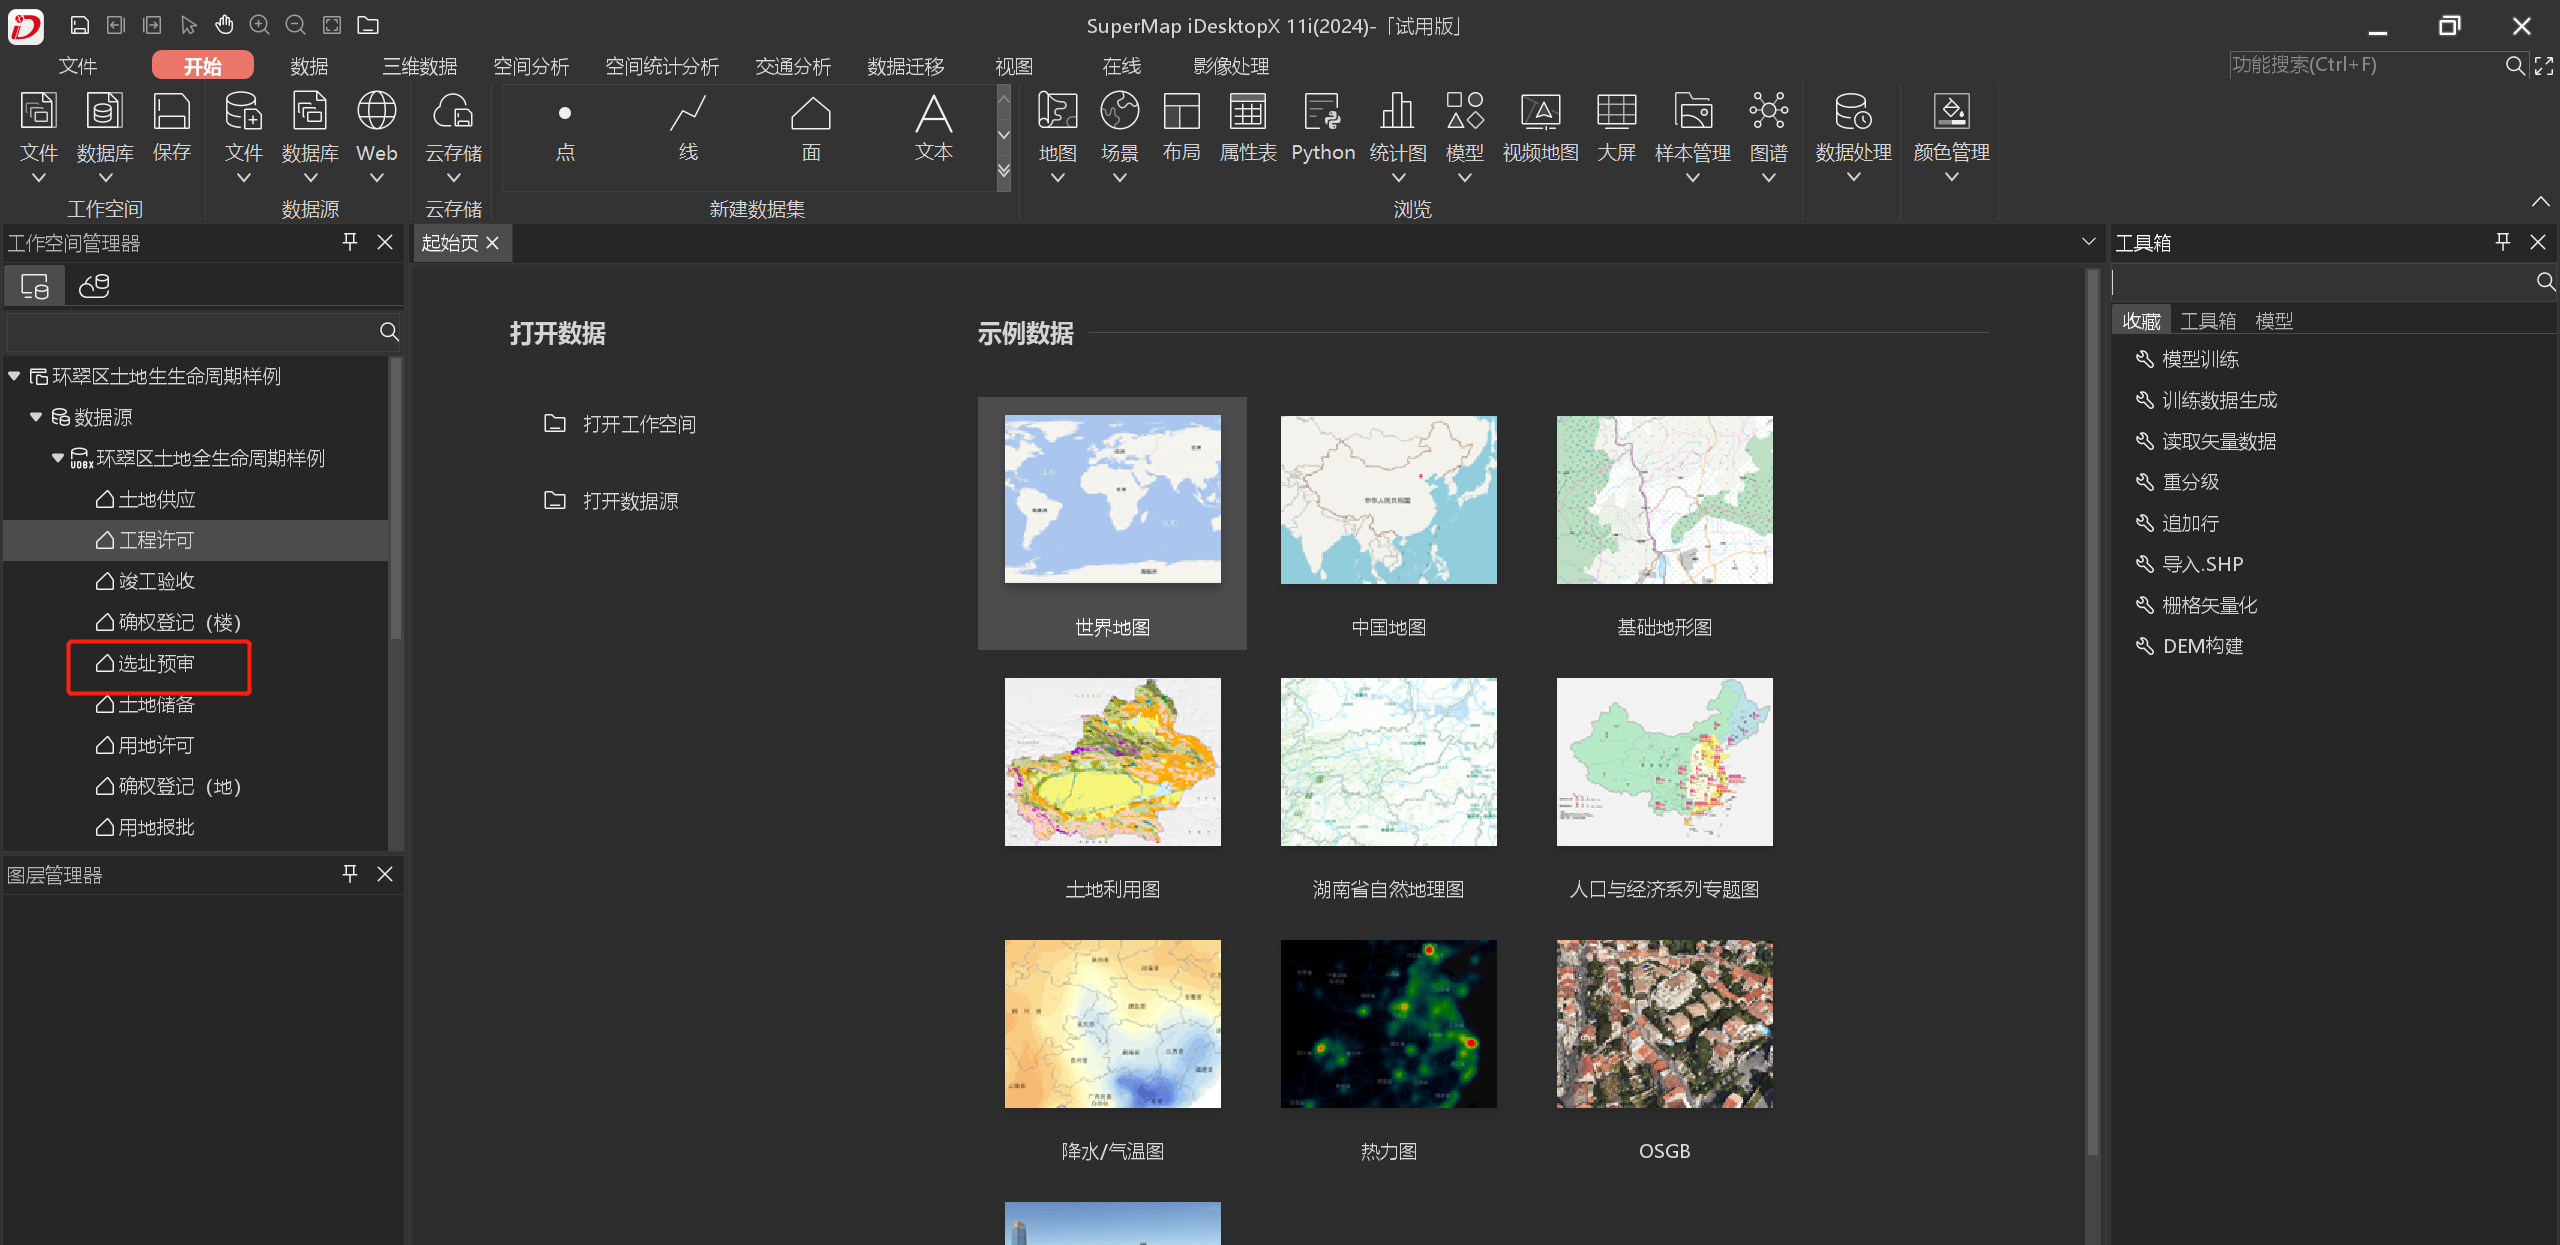Collapse the 环翠区土地全生命周期样例 datasource node
Image resolution: width=2560 pixels, height=1245 pixels.
coord(58,458)
